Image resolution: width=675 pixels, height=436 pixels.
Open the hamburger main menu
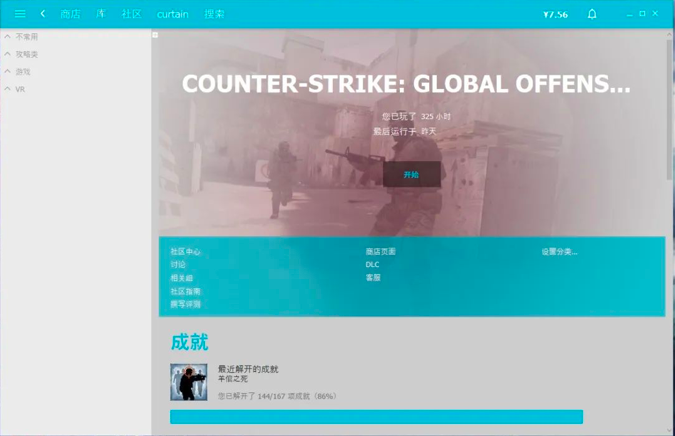[x=20, y=14]
